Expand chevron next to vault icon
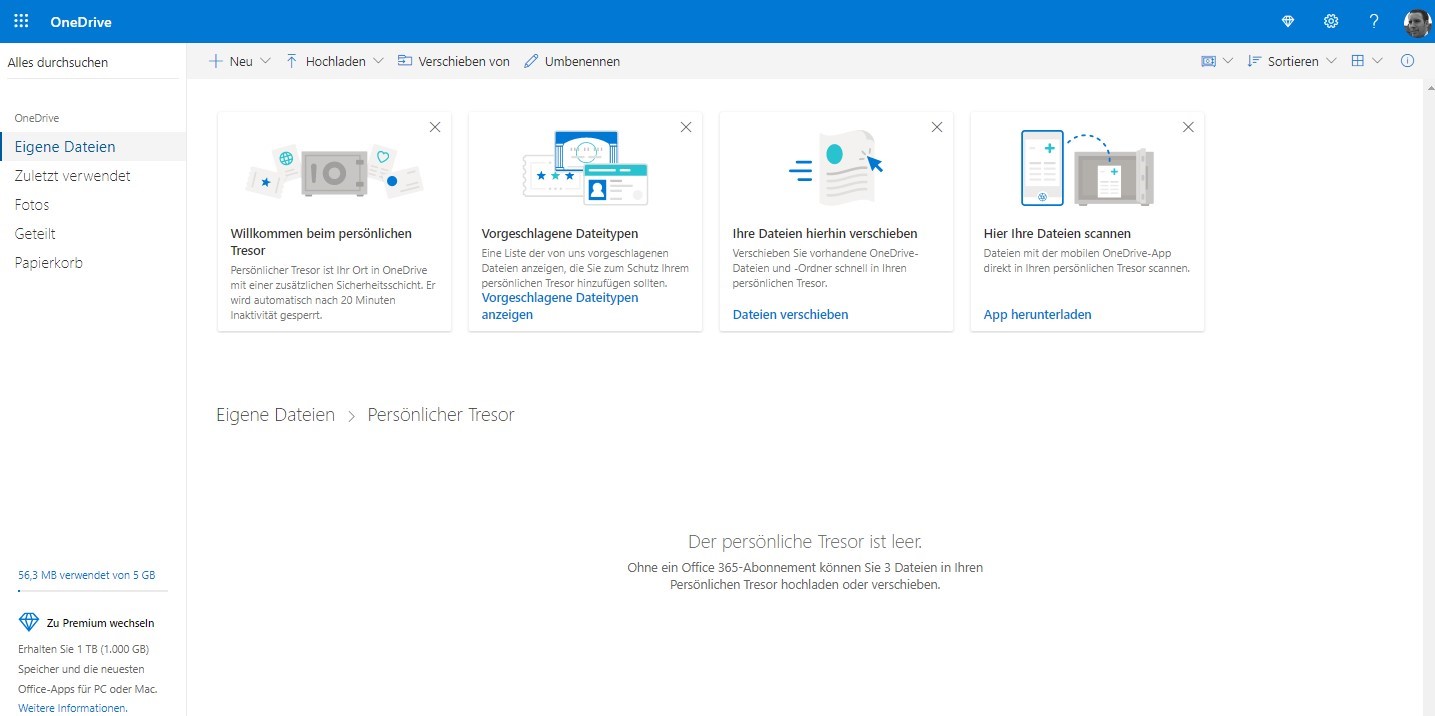The width and height of the screenshot is (1435, 716). point(1228,61)
